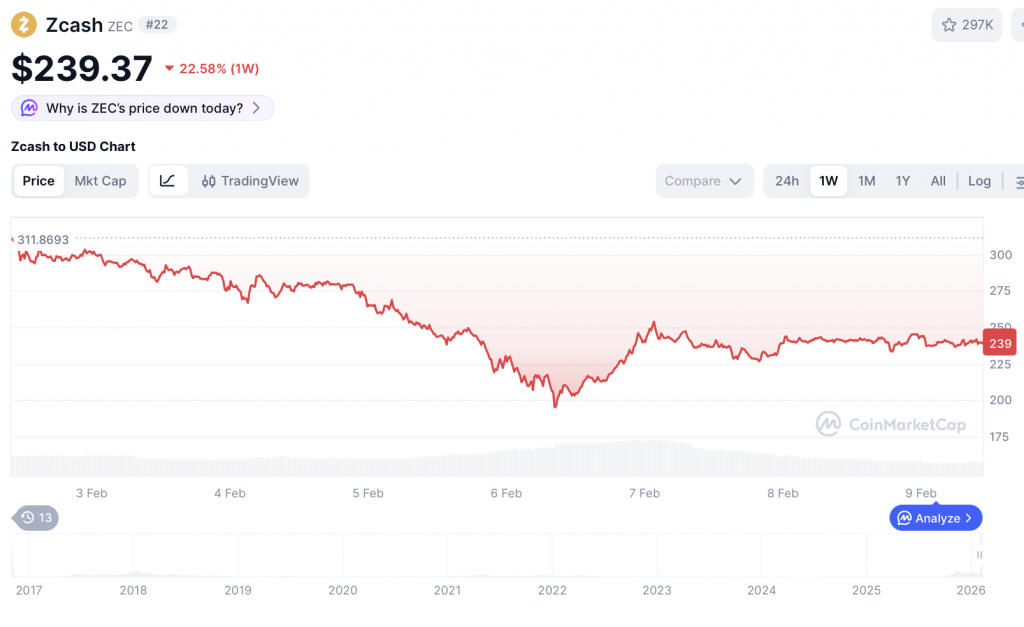Add Zcash to watchlist via star icon
This screenshot has height=627, width=1024.
click(949, 25)
